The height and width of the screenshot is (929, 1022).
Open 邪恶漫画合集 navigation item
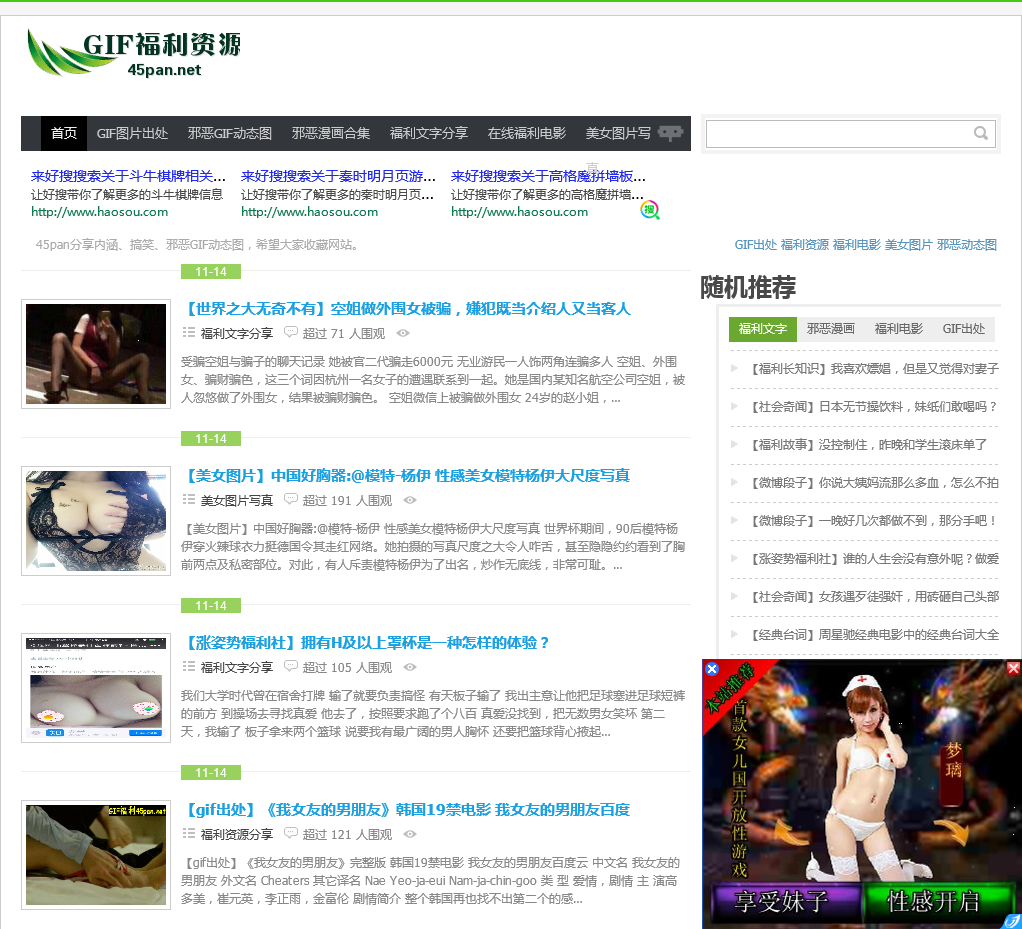[x=331, y=133]
